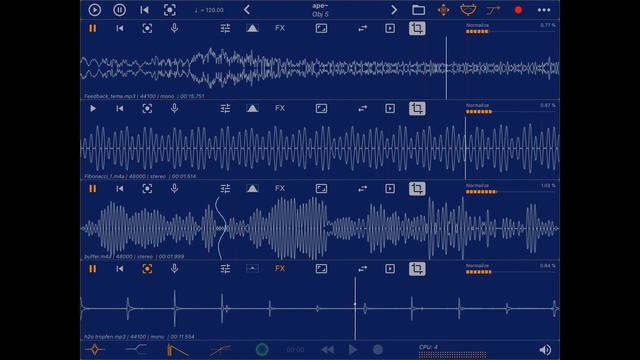The height and width of the screenshot is (360, 640).
Task: Toggle the loop arrows on the Feedback_tema.mp3 track
Action: pos(362,28)
